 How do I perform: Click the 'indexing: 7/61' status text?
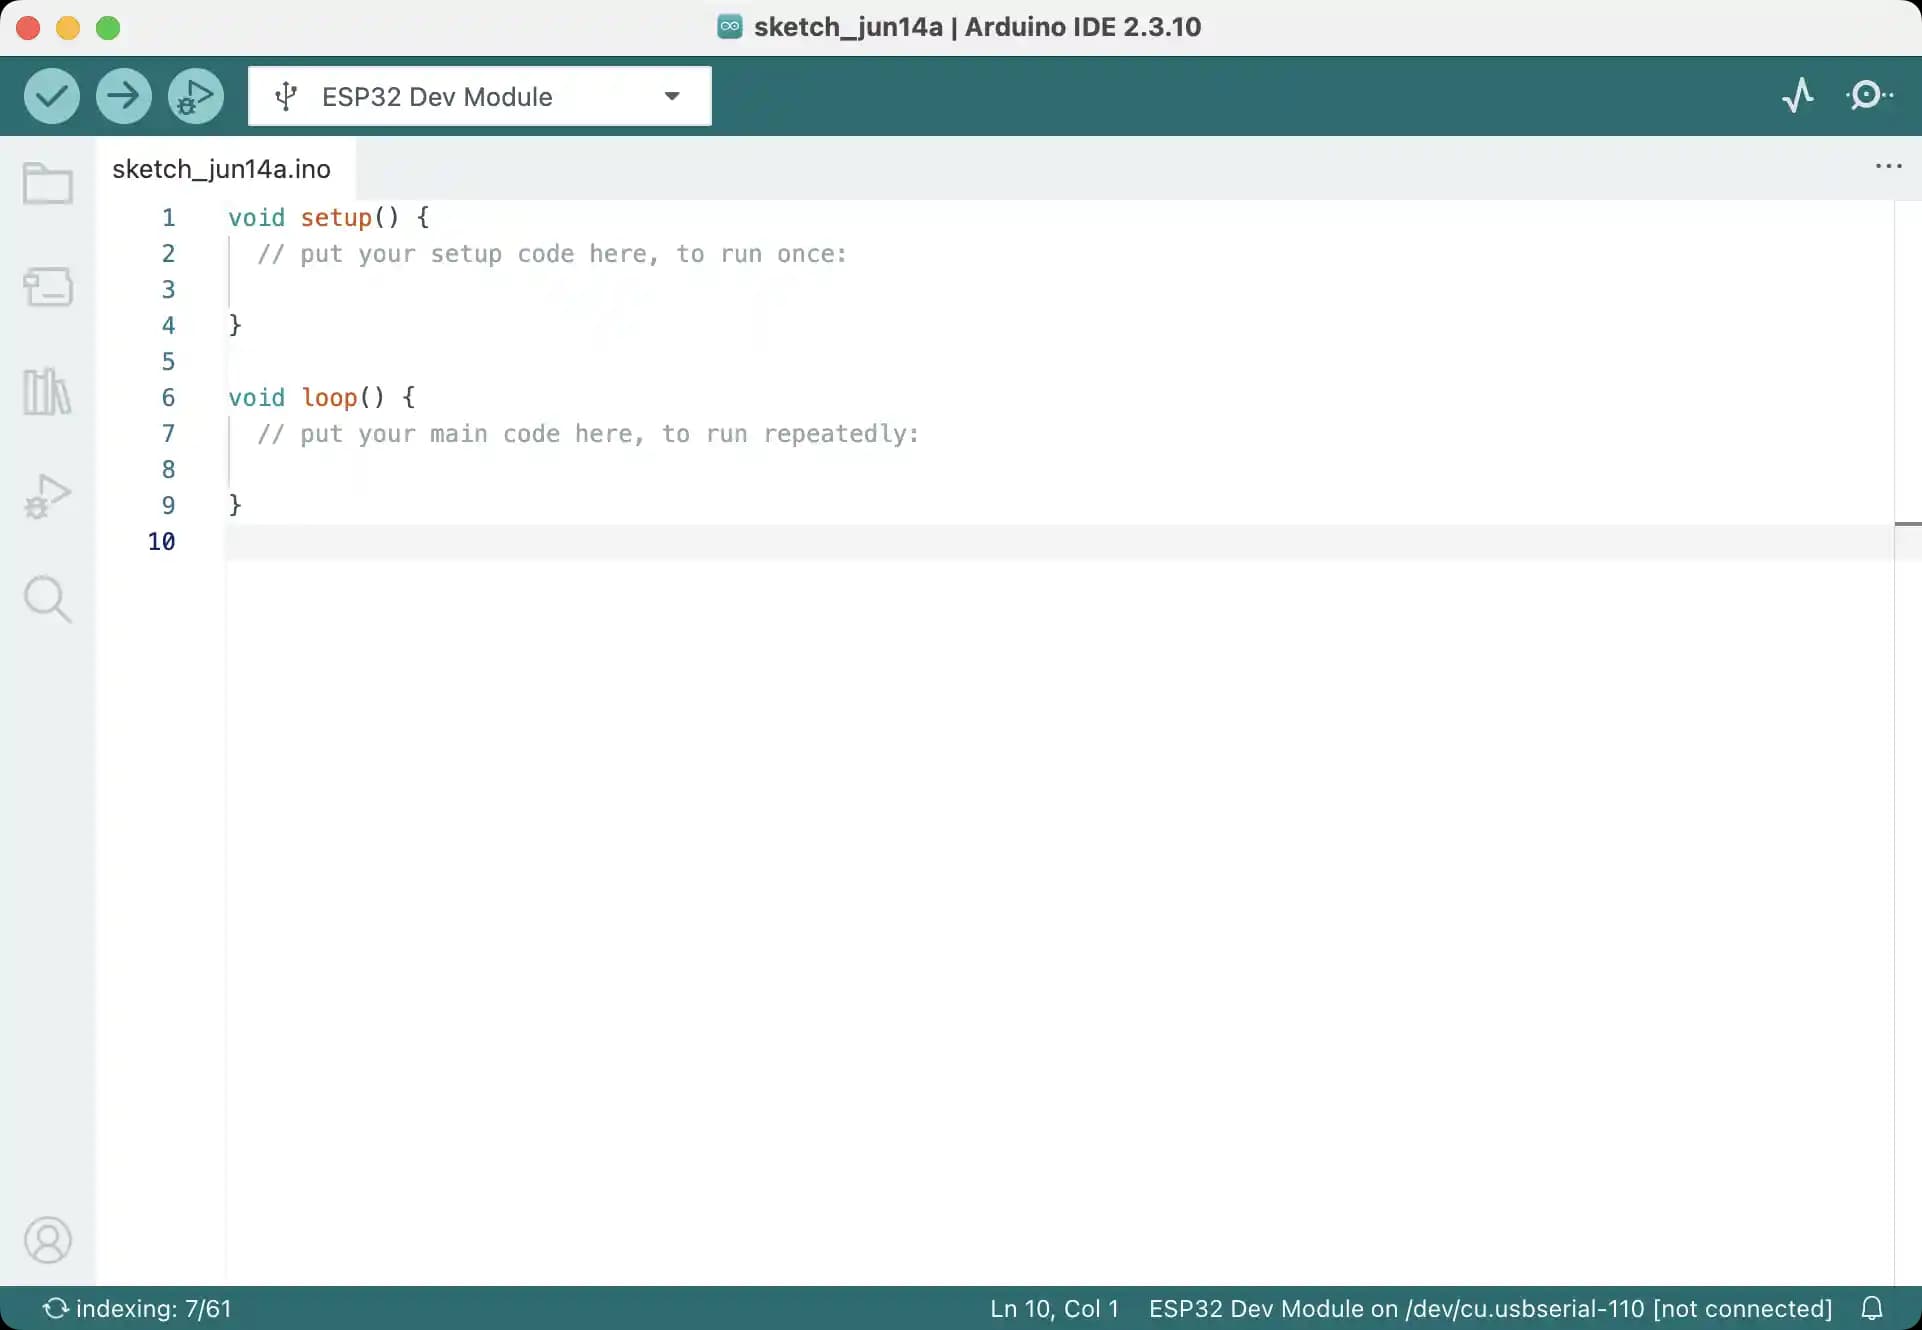click(154, 1308)
